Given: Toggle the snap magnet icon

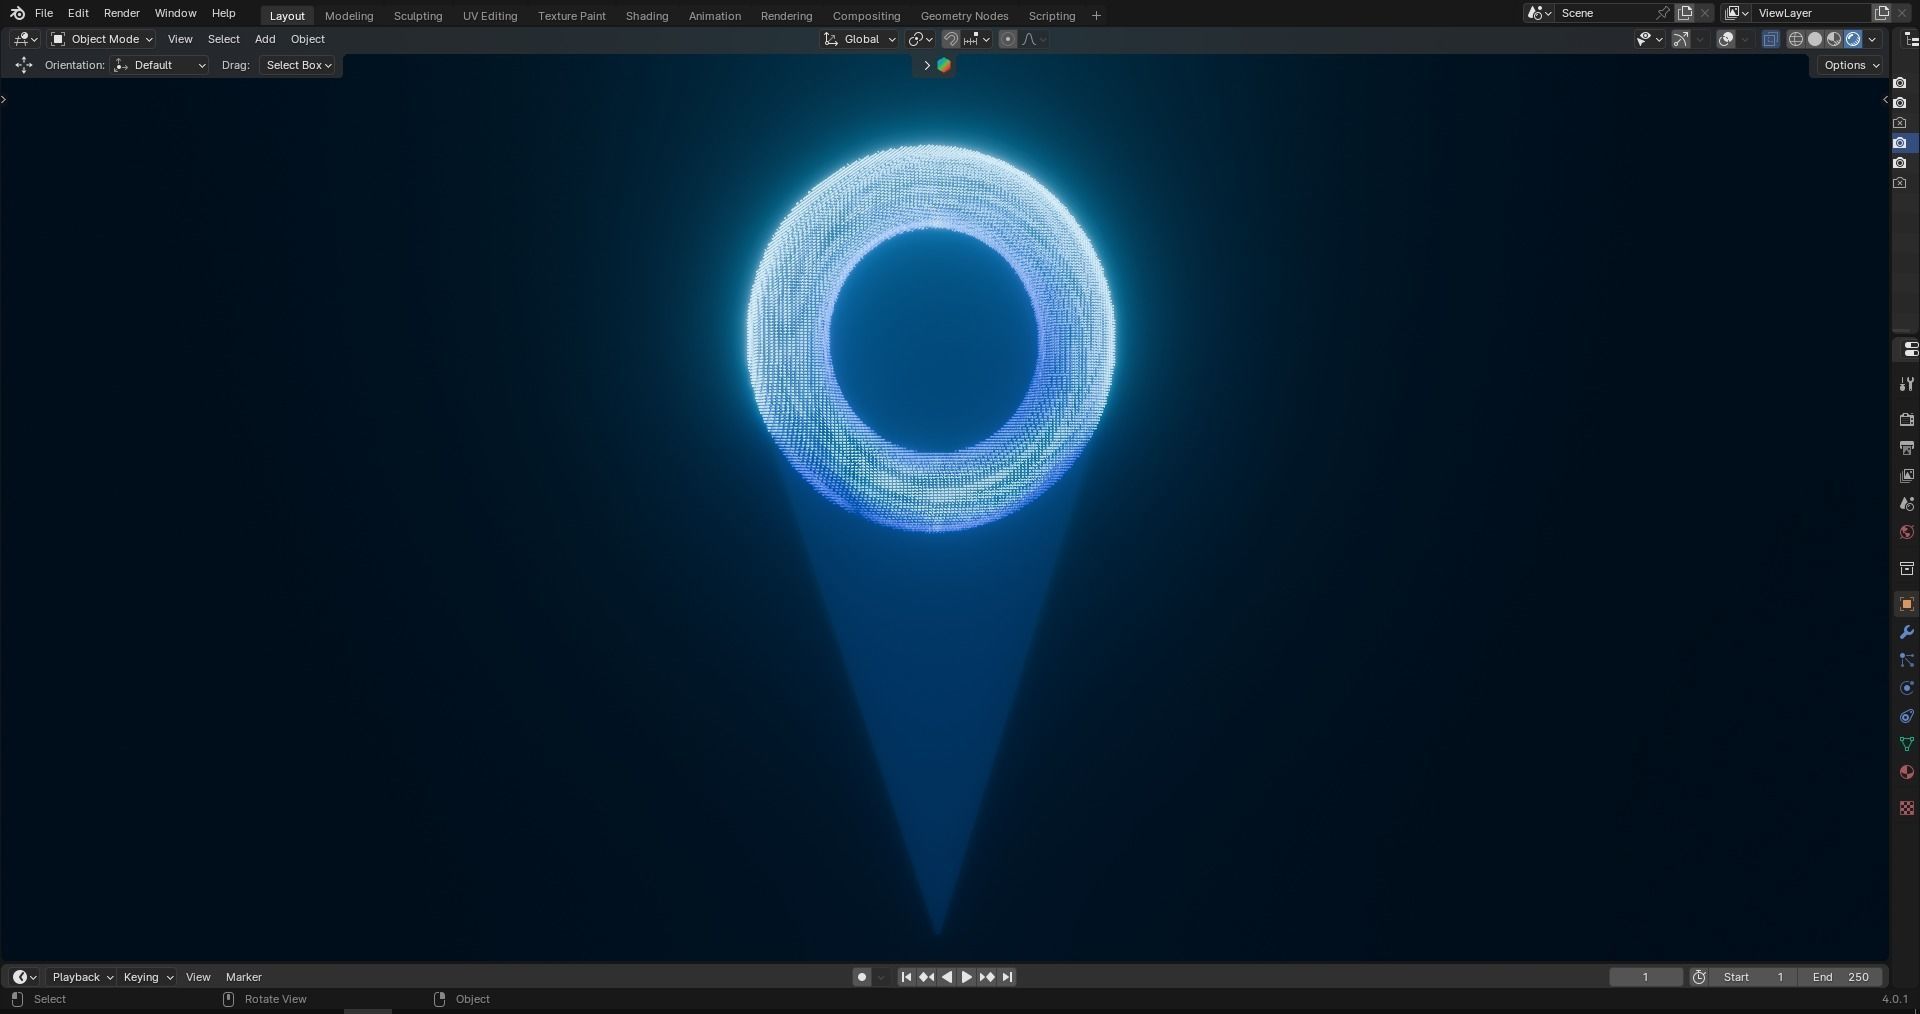Looking at the screenshot, I should (x=951, y=39).
